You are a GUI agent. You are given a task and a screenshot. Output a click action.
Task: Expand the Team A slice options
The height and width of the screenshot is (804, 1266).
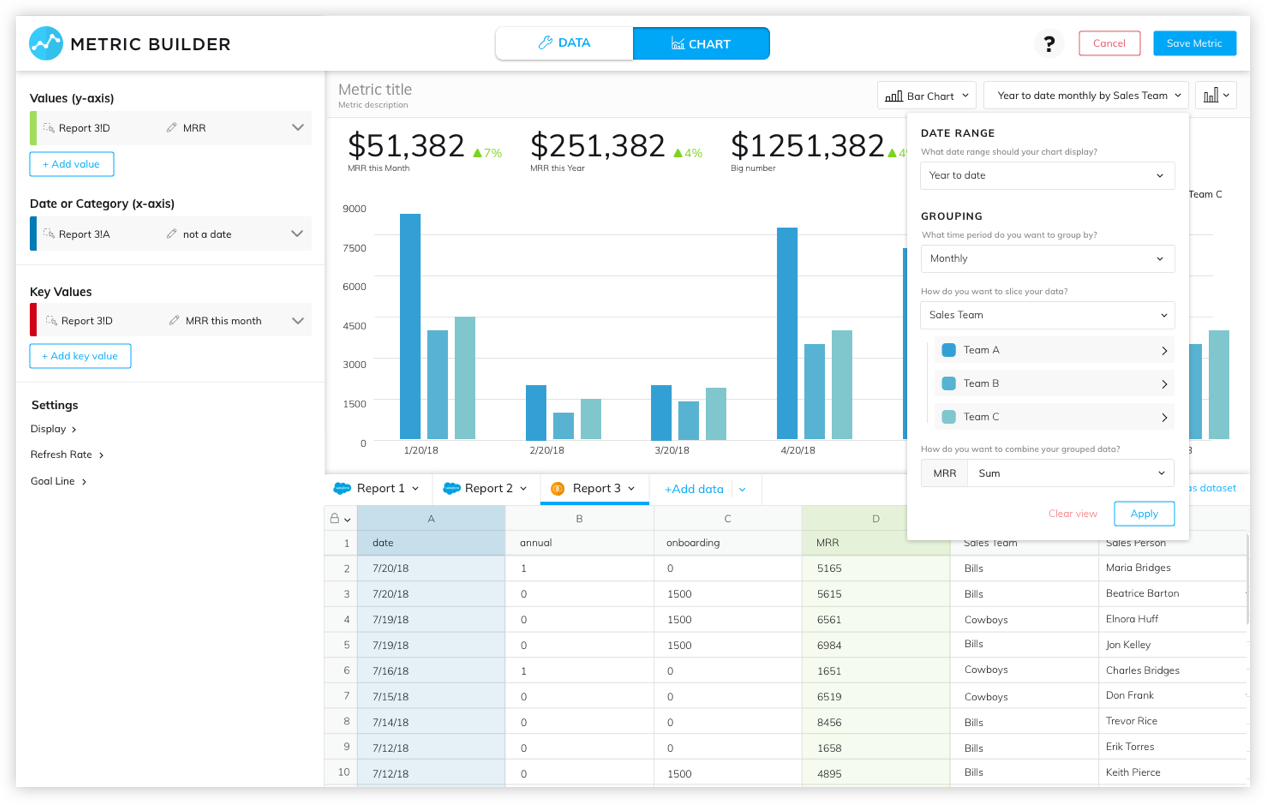pyautogui.click(x=1164, y=350)
